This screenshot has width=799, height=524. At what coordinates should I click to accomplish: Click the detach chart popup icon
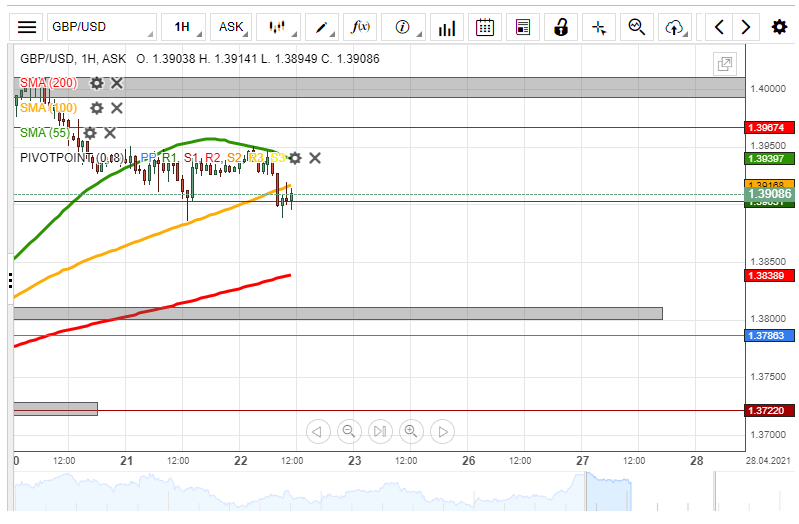(x=724, y=64)
